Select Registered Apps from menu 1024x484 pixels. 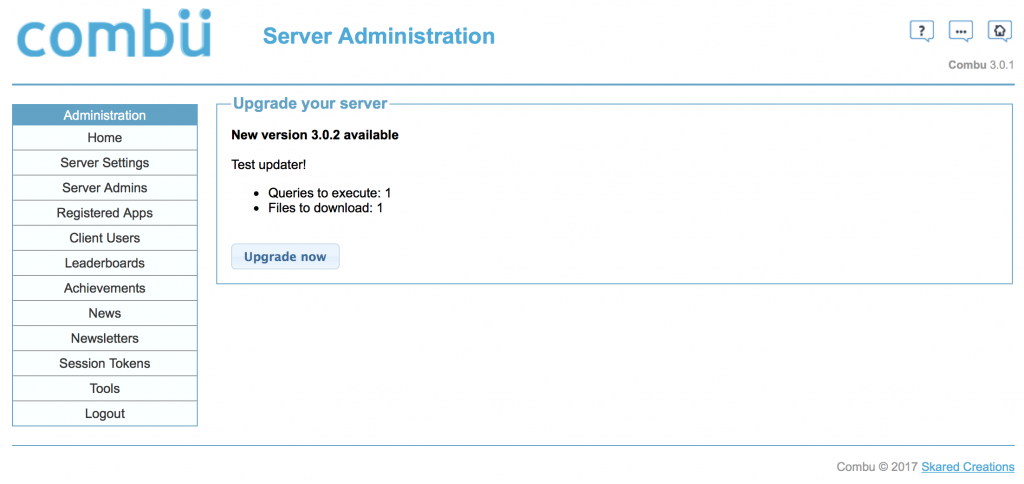click(x=104, y=213)
